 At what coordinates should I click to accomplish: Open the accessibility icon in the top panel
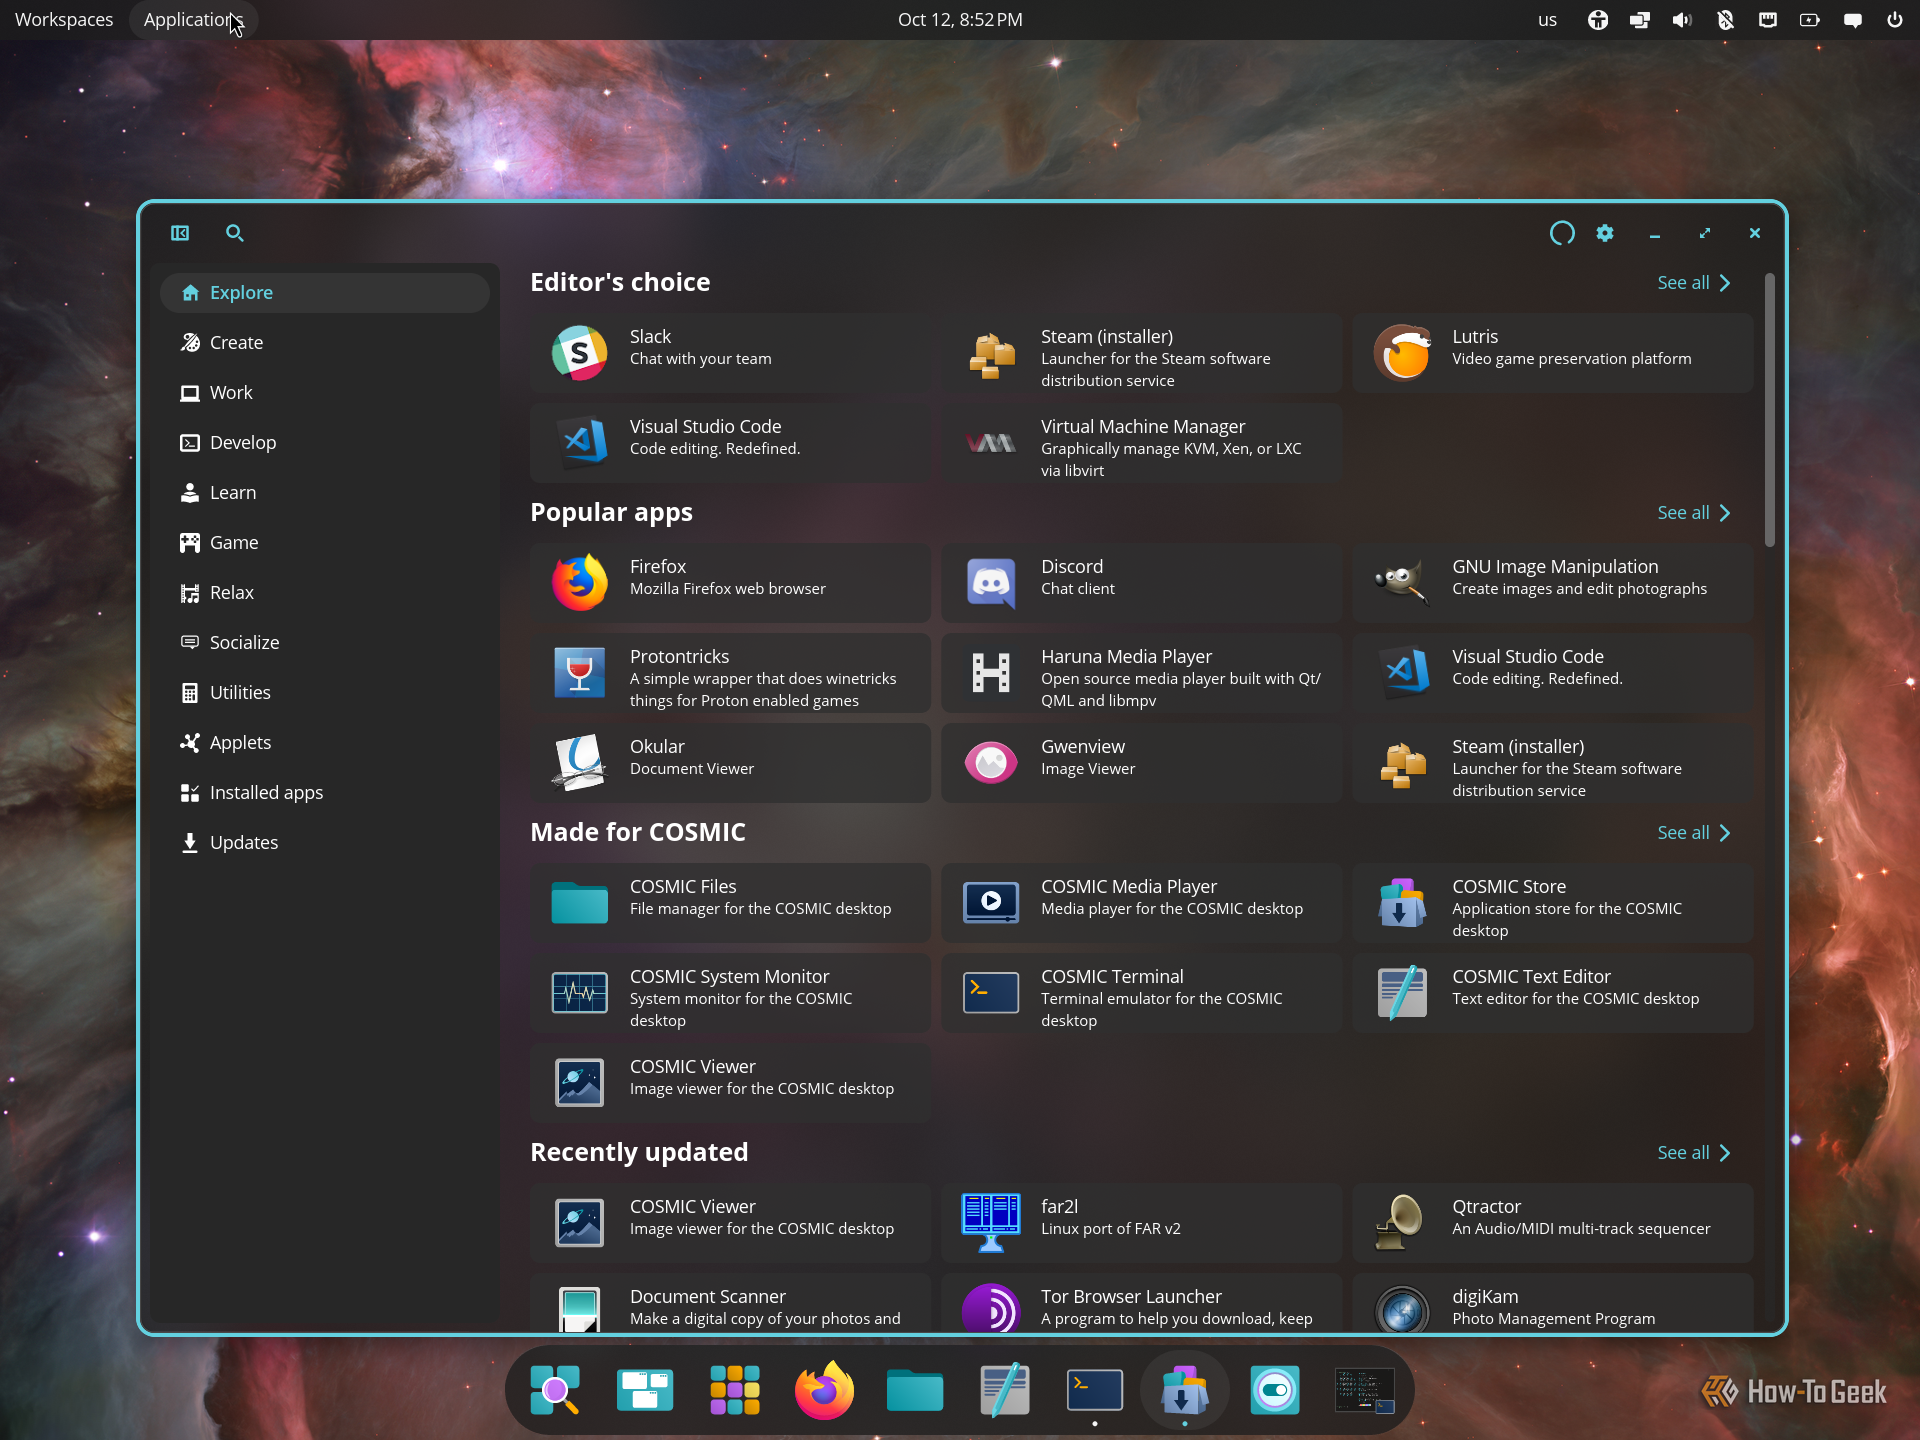[1598, 20]
